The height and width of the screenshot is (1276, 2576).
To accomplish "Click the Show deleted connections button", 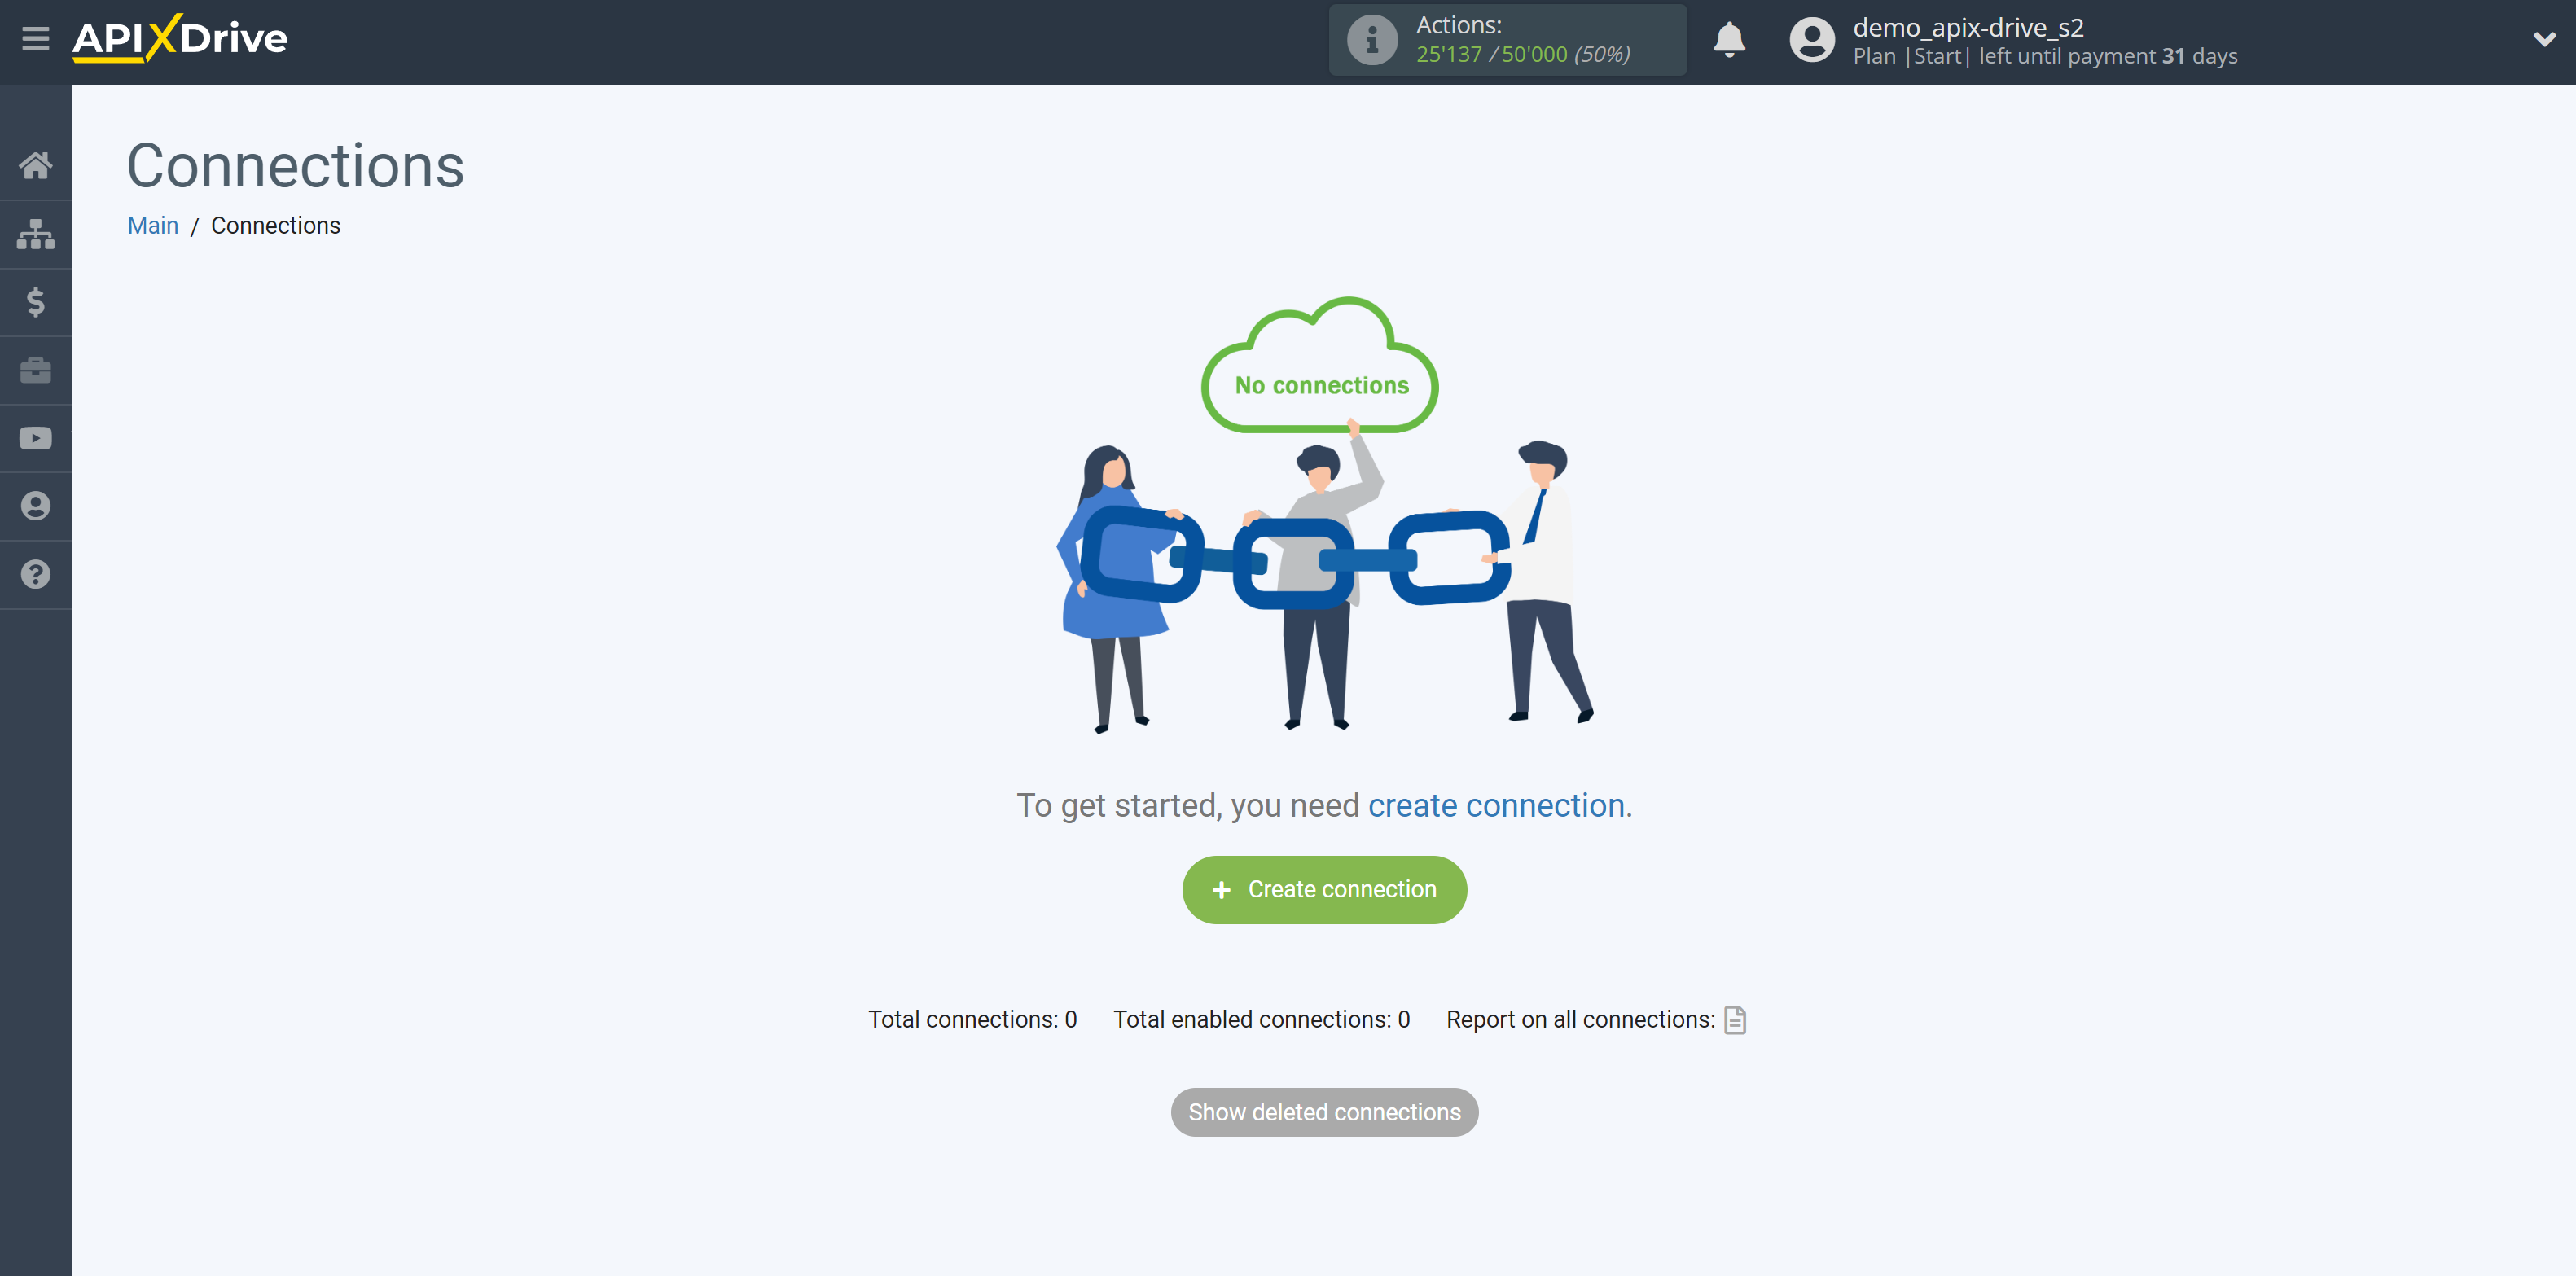I will pos(1324,1112).
